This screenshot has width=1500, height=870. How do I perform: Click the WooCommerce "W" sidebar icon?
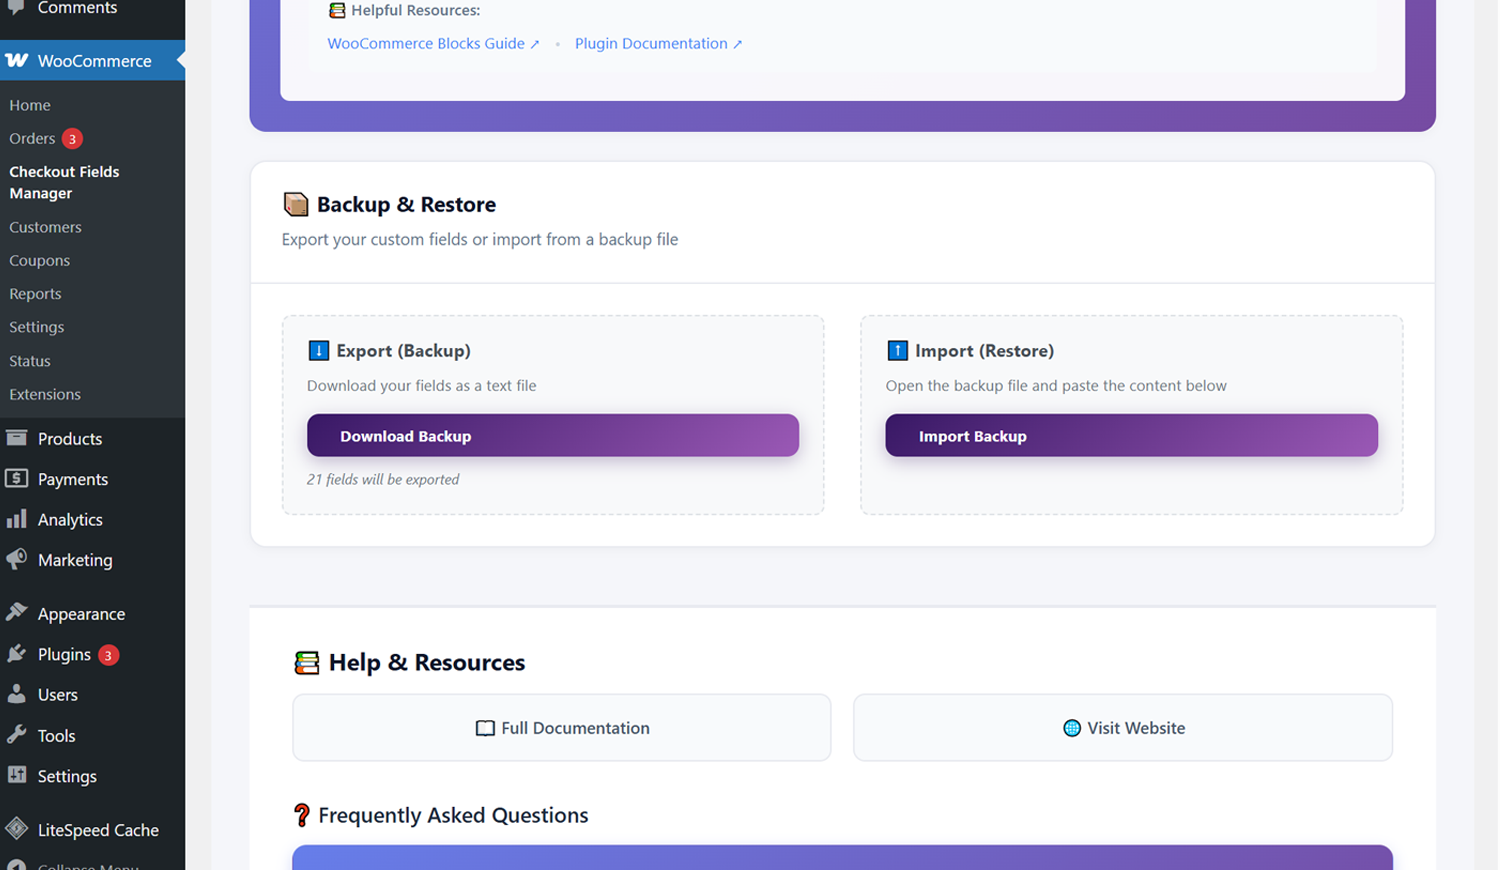17,61
